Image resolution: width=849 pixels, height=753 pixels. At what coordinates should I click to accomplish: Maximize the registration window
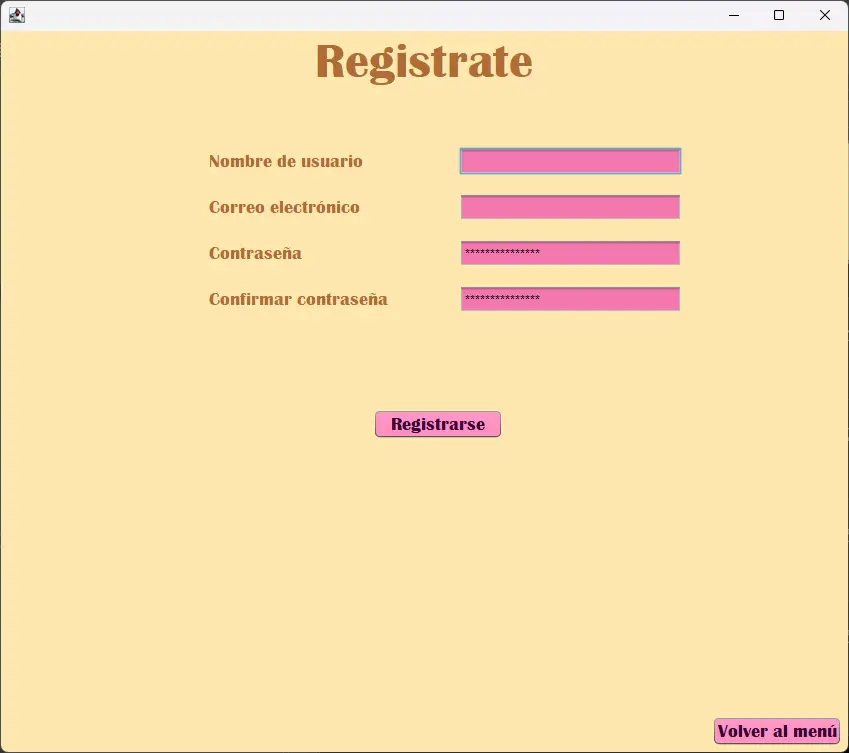tap(779, 15)
